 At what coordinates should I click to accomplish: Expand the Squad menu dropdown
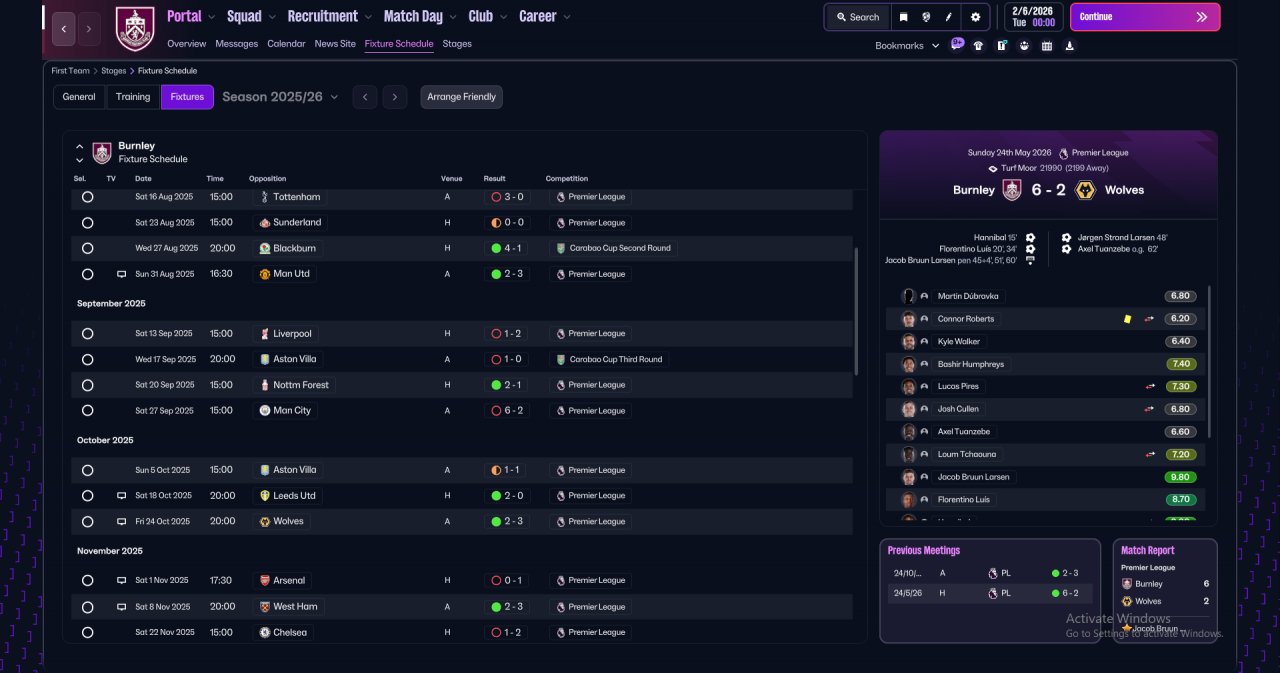(x=272, y=17)
